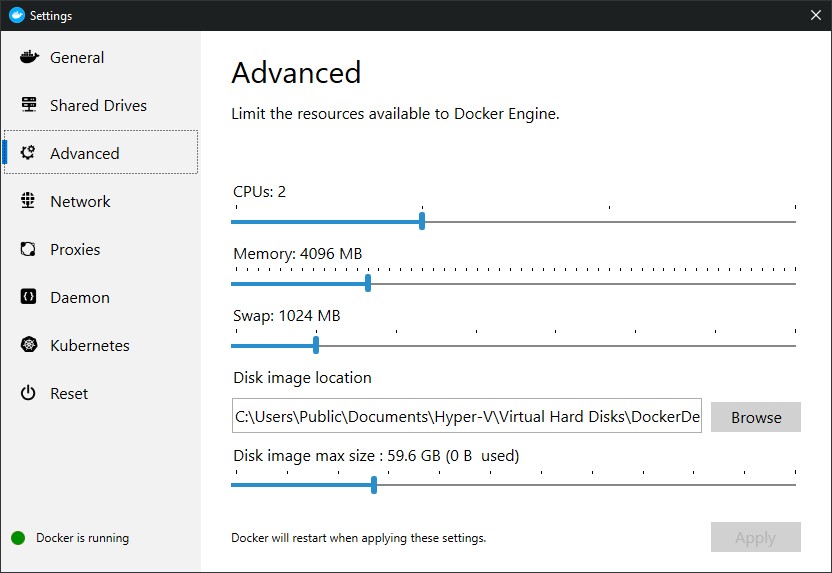Screen dimensions: 832x573
Task: Click the 'Limit the resources' description text
Action: coord(395,114)
